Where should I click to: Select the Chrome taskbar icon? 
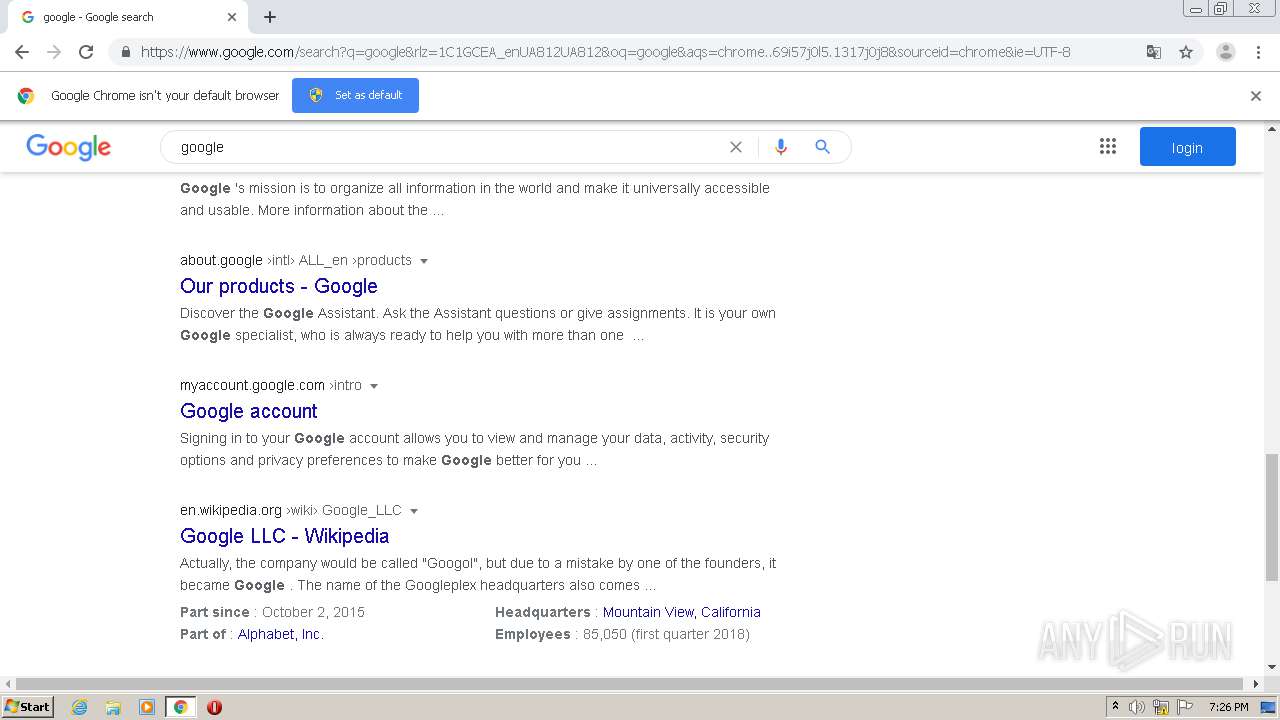[180, 707]
